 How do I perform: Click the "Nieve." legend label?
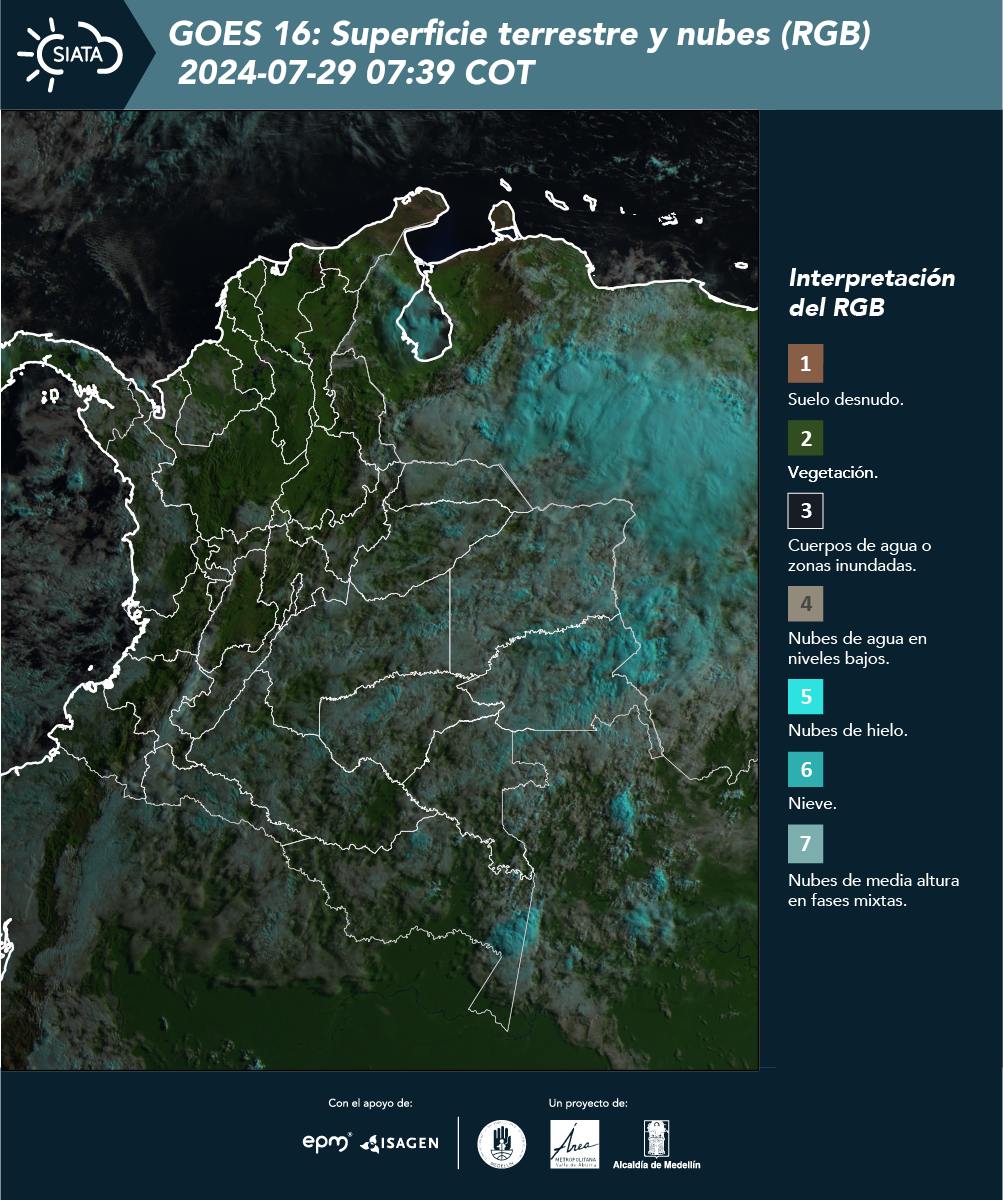coord(811,804)
